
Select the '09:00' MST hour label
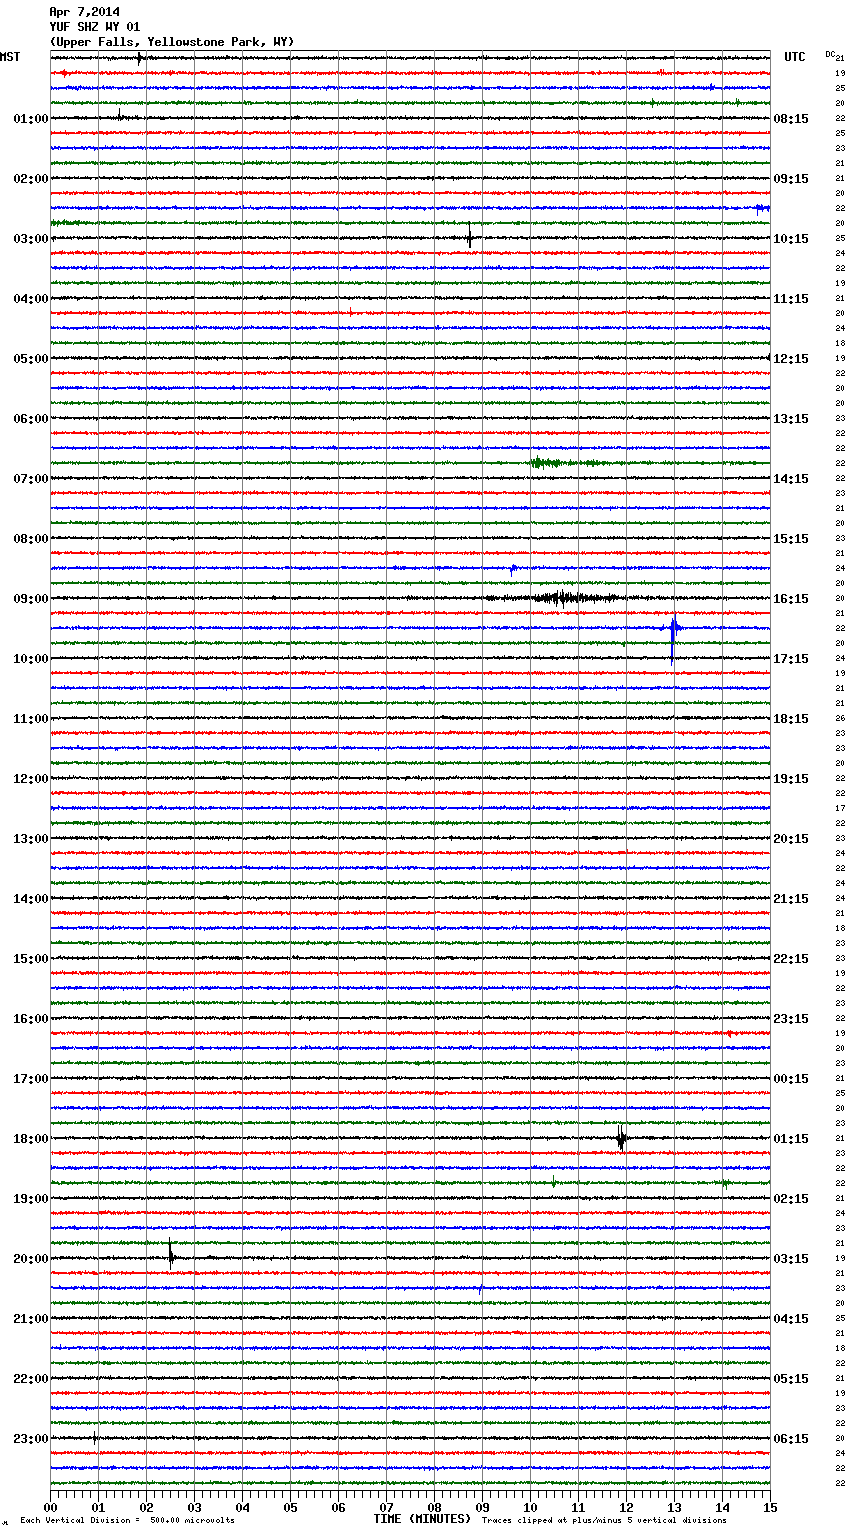click(x=31, y=599)
